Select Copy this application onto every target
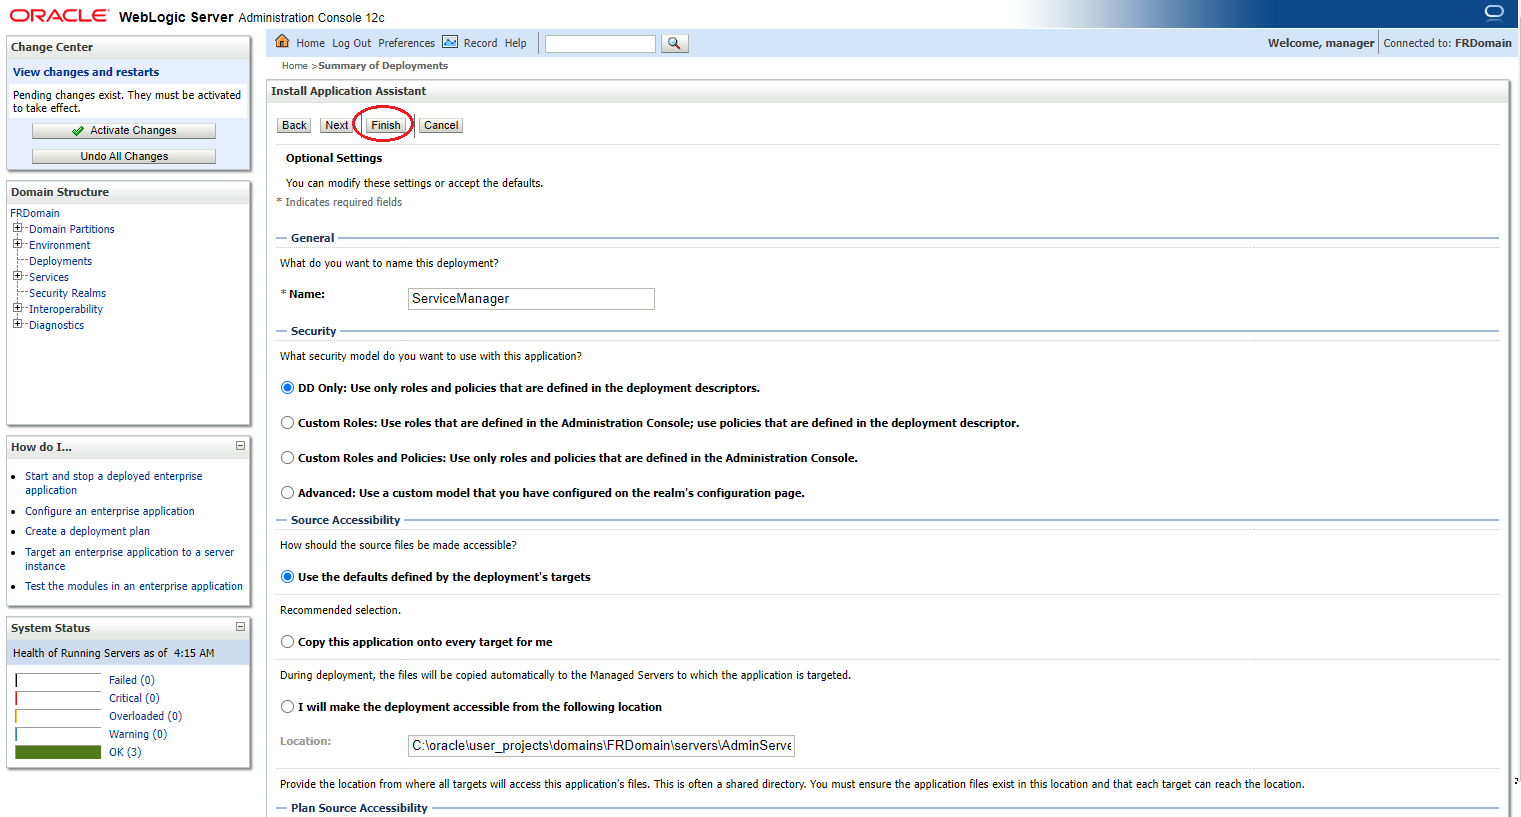 tap(287, 642)
